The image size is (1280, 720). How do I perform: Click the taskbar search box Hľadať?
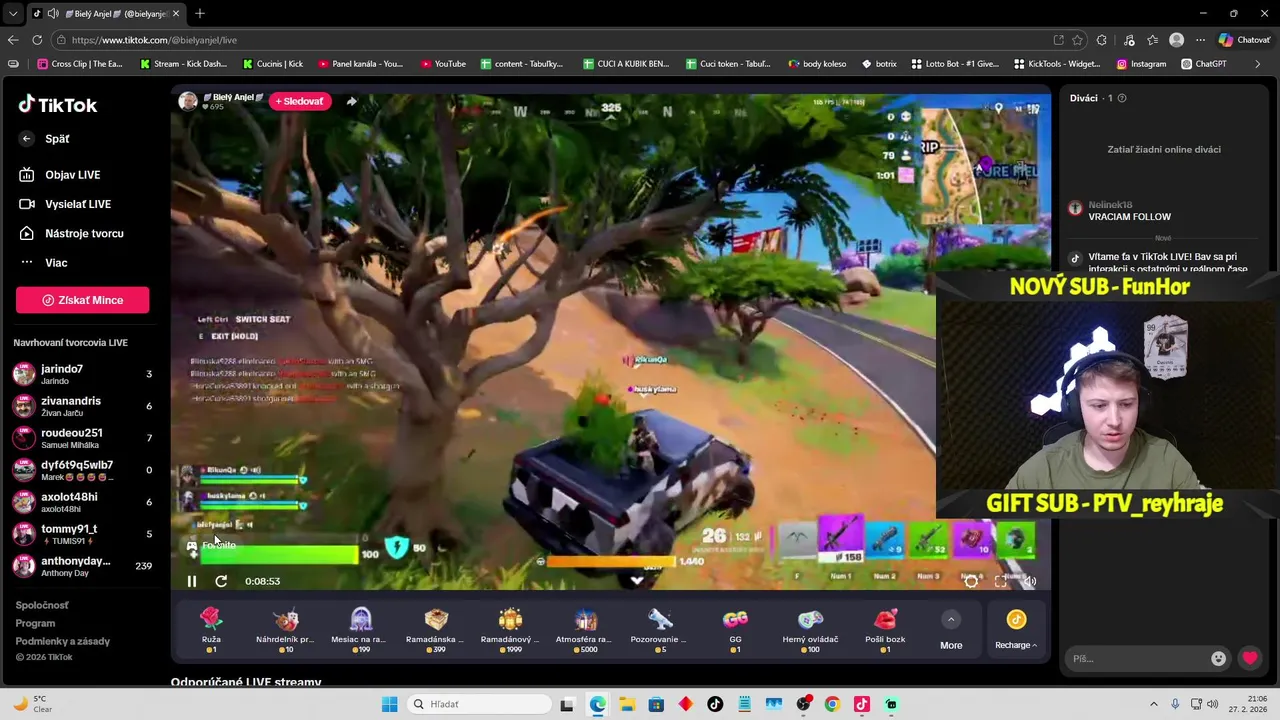coord(480,704)
